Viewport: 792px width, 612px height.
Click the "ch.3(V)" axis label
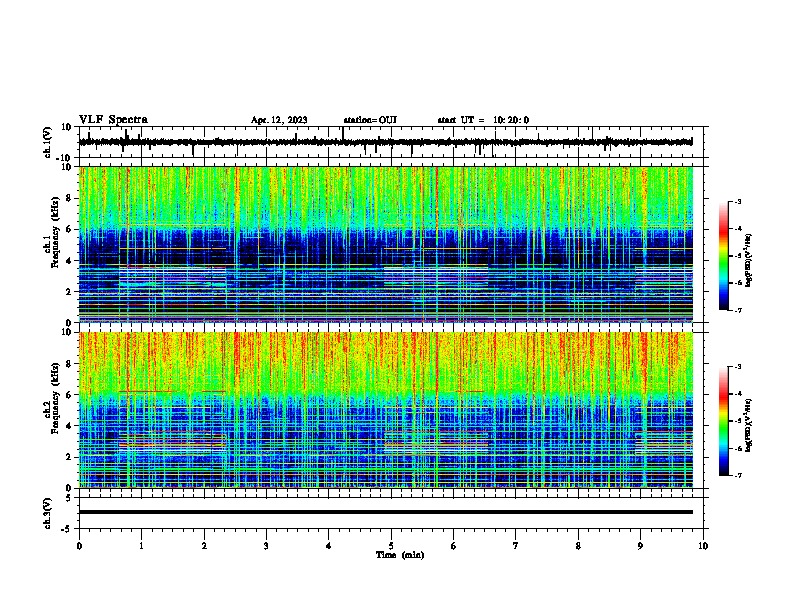(48, 514)
